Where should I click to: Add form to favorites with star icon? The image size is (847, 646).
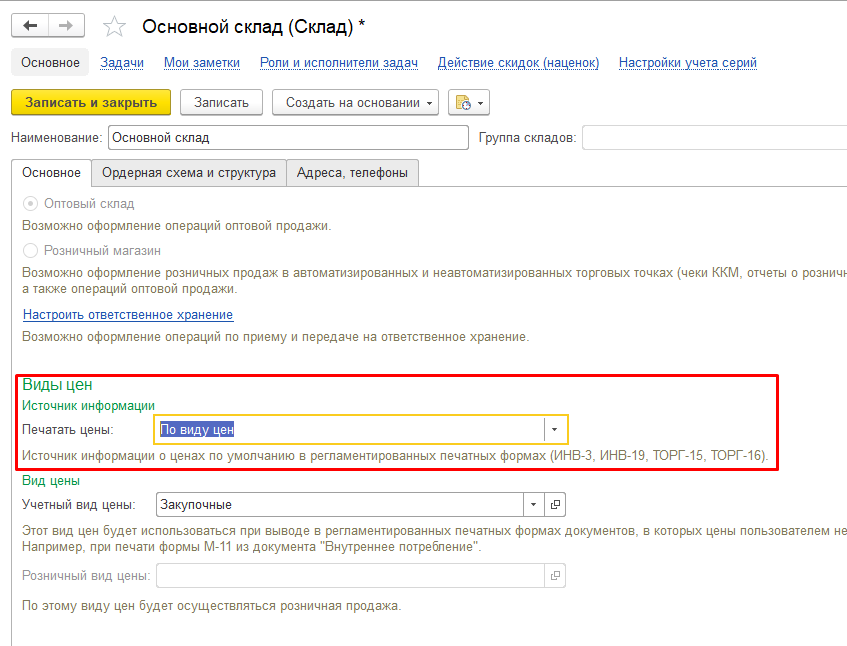(x=116, y=27)
